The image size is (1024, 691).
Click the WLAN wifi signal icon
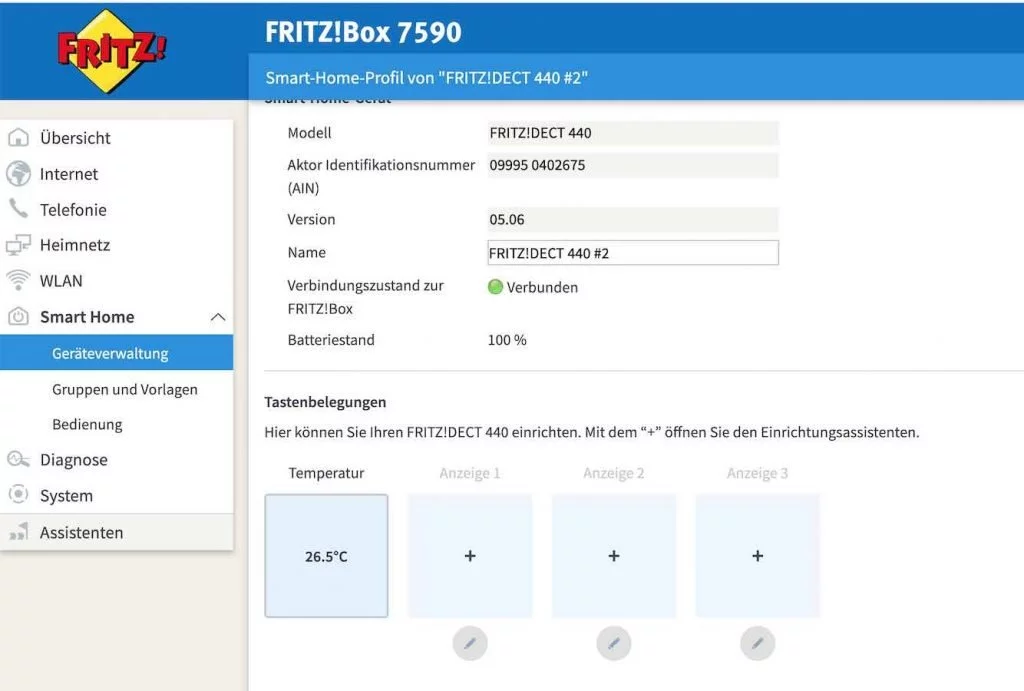[18, 281]
